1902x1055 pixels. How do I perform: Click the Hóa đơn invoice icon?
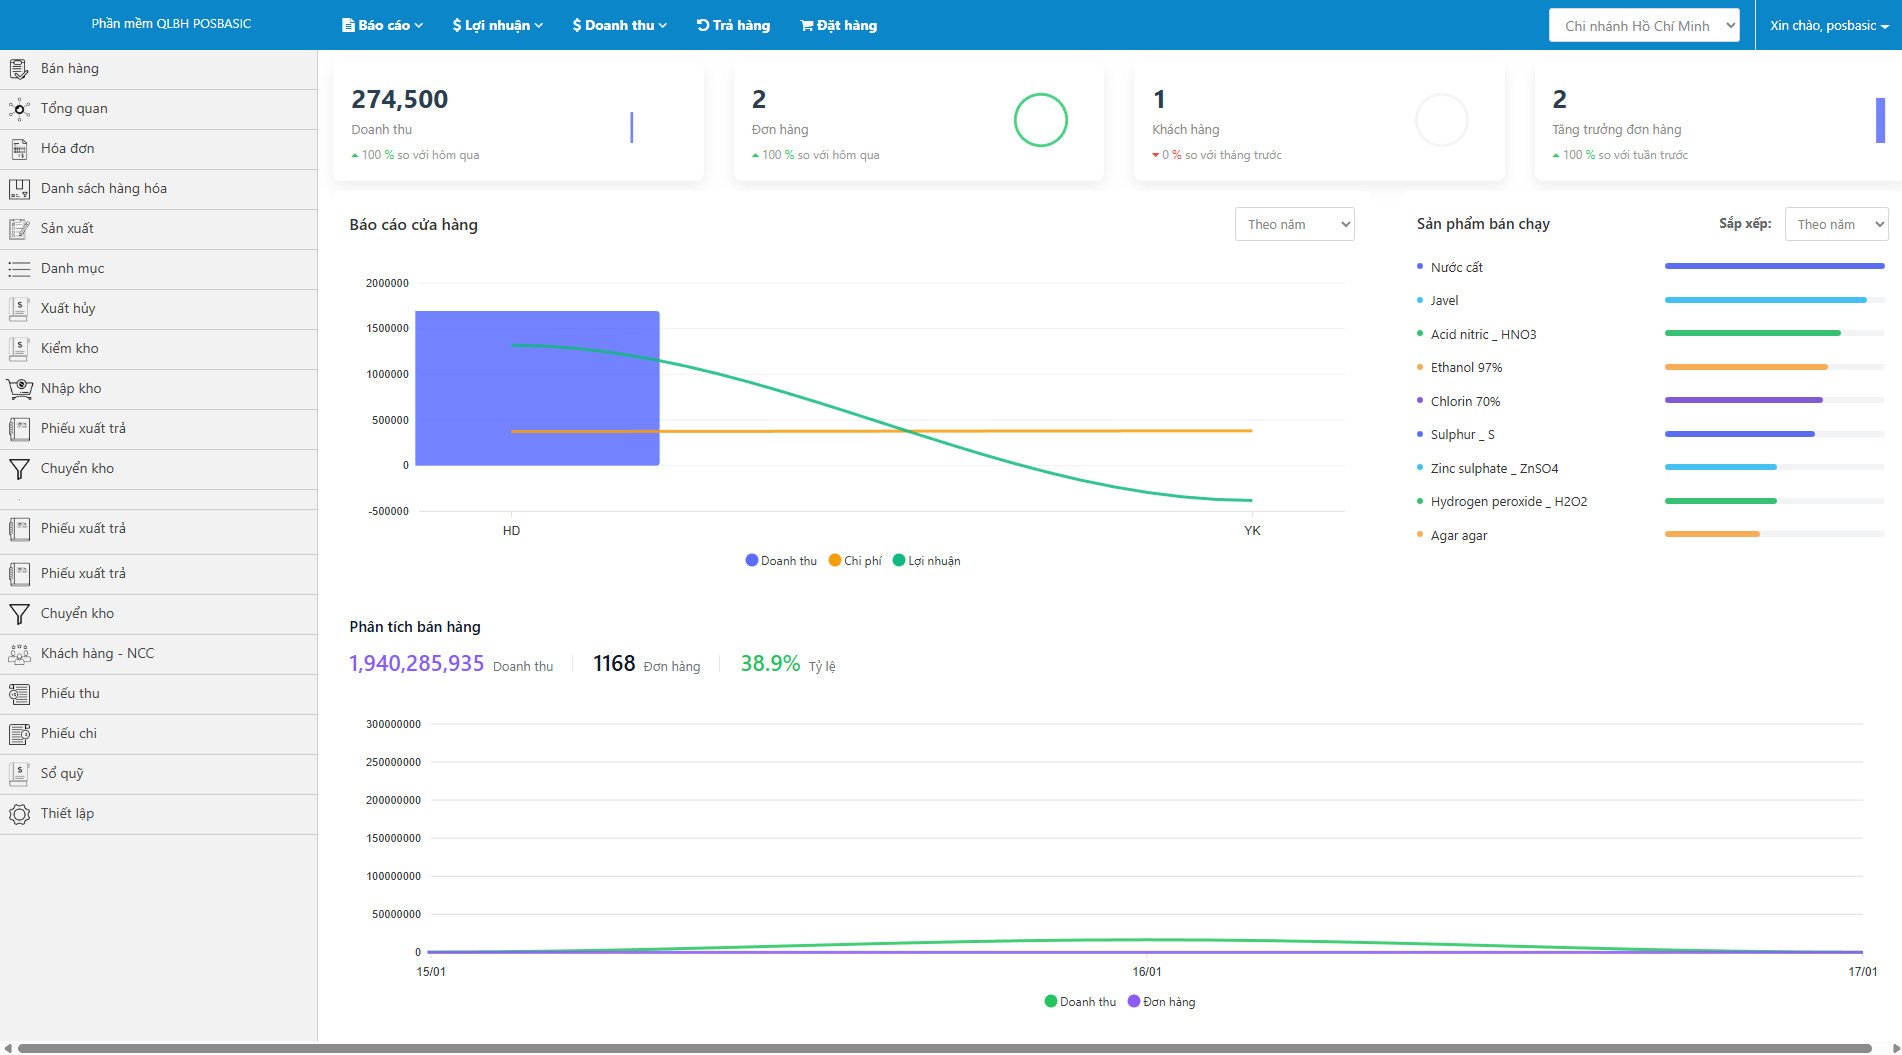click(19, 149)
